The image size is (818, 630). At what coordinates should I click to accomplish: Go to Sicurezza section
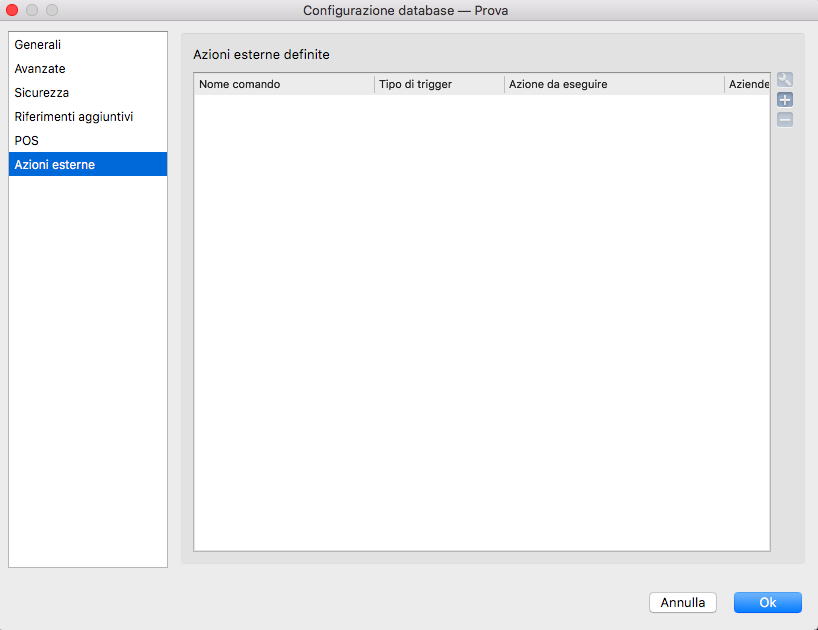click(x=42, y=93)
